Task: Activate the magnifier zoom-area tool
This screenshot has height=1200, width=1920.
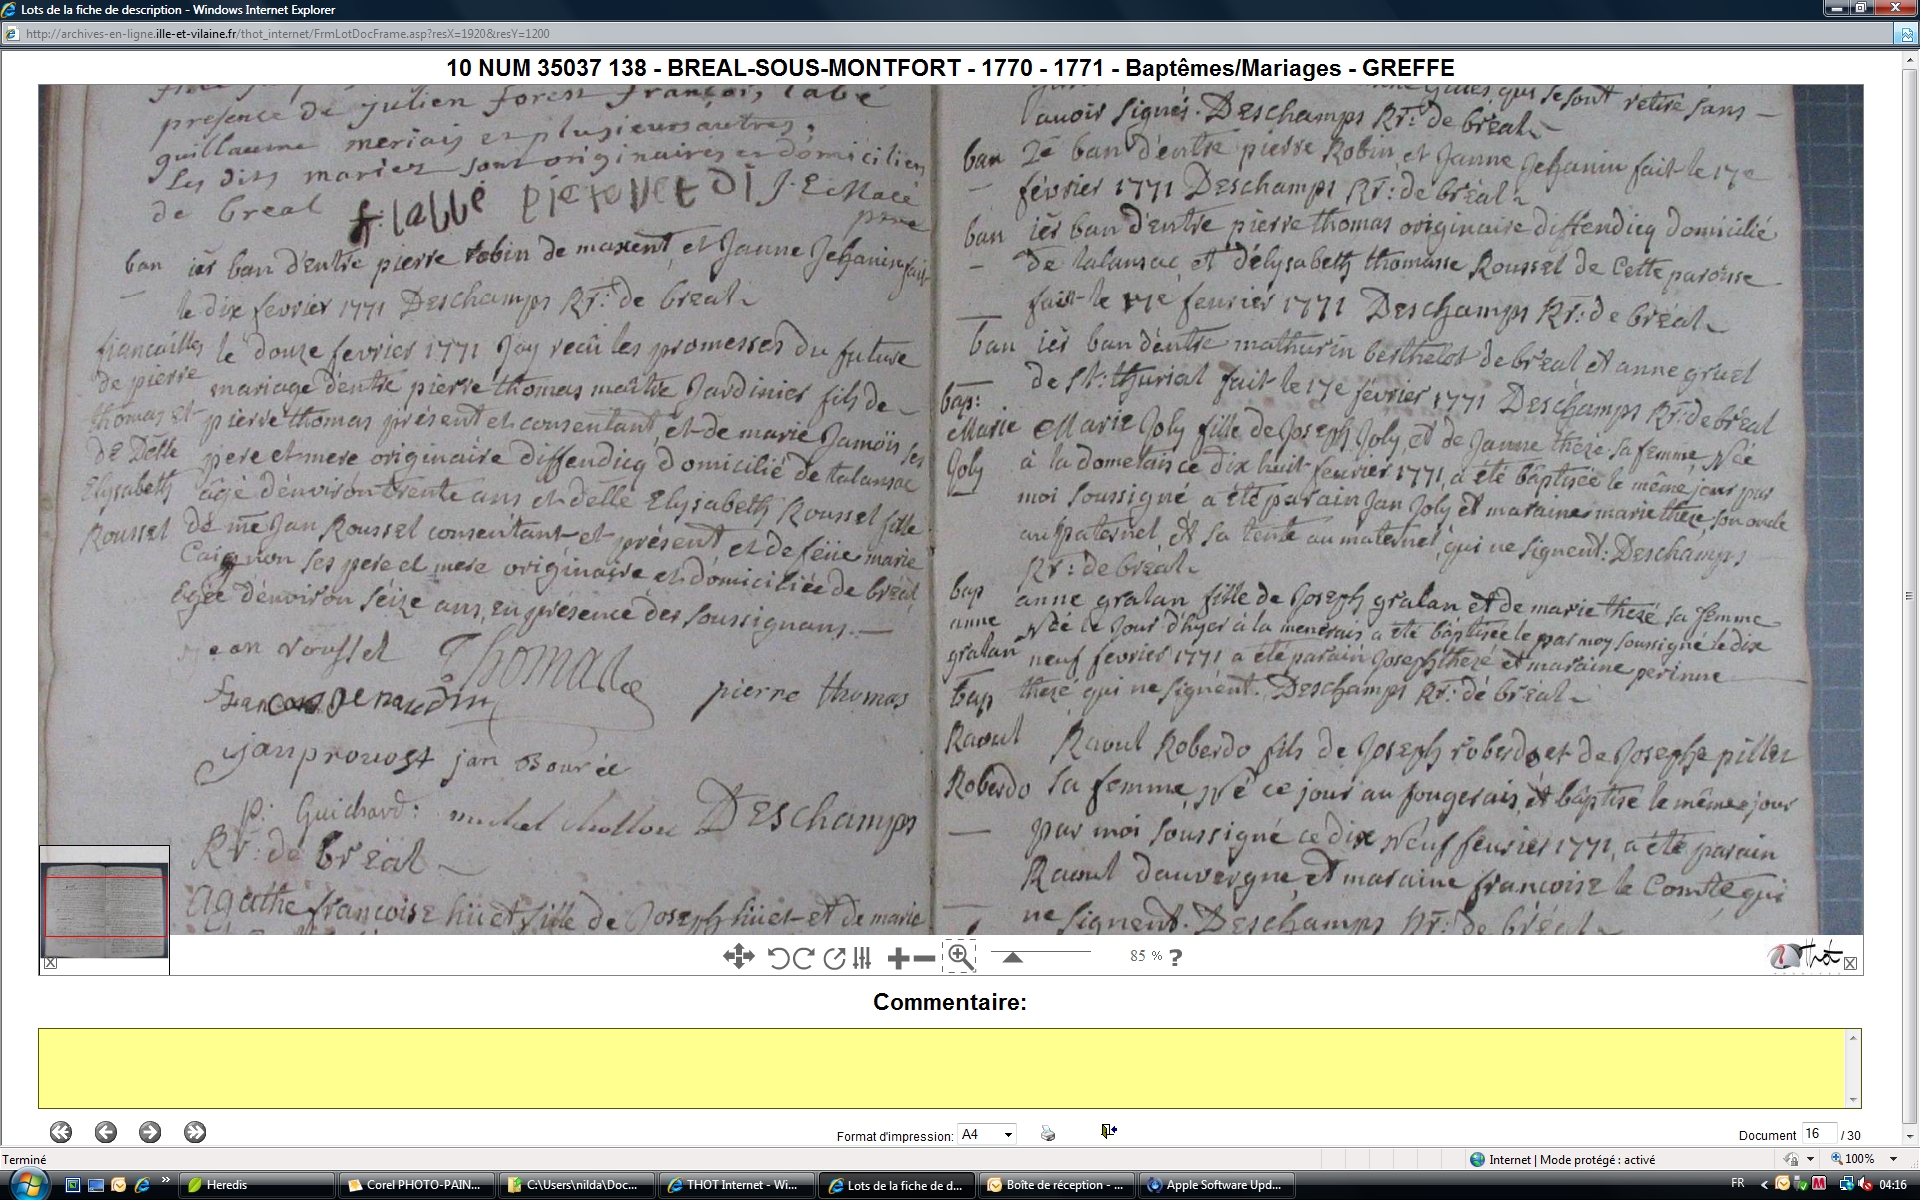Action: (x=959, y=957)
